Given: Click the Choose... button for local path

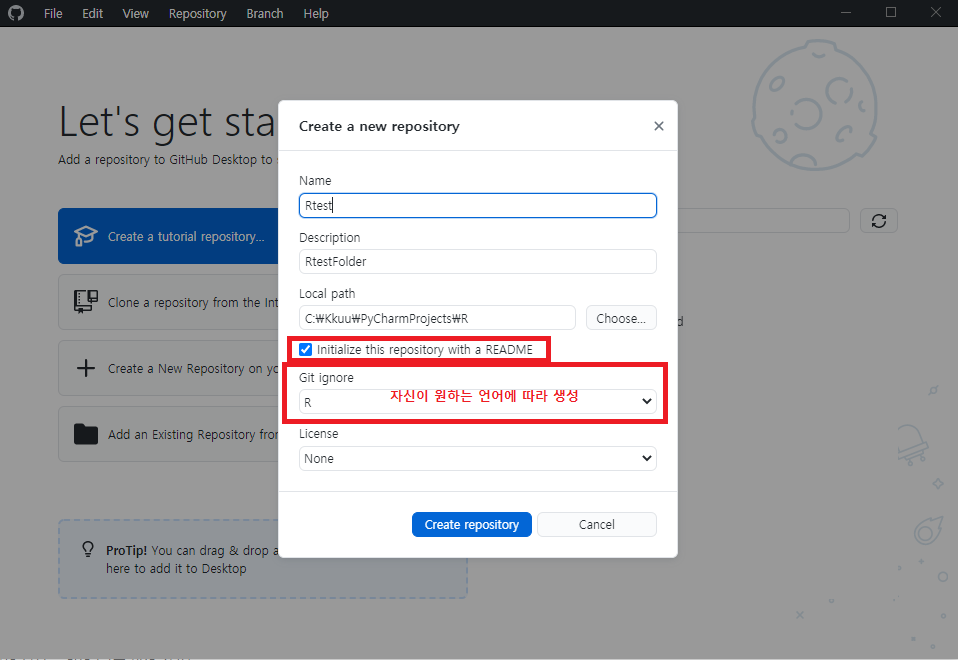Looking at the screenshot, I should click(621, 318).
